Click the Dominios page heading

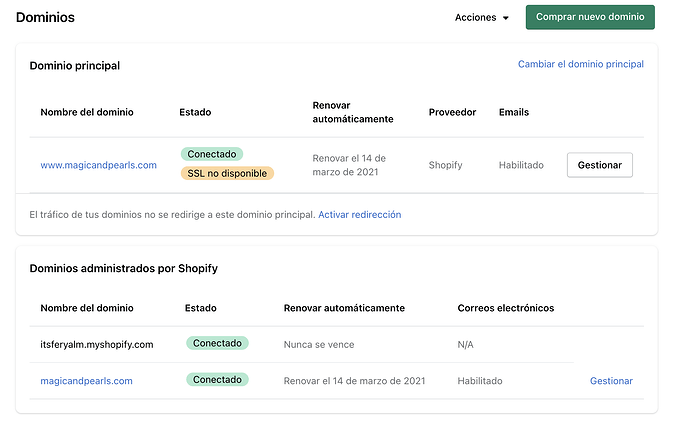pyautogui.click(x=45, y=18)
